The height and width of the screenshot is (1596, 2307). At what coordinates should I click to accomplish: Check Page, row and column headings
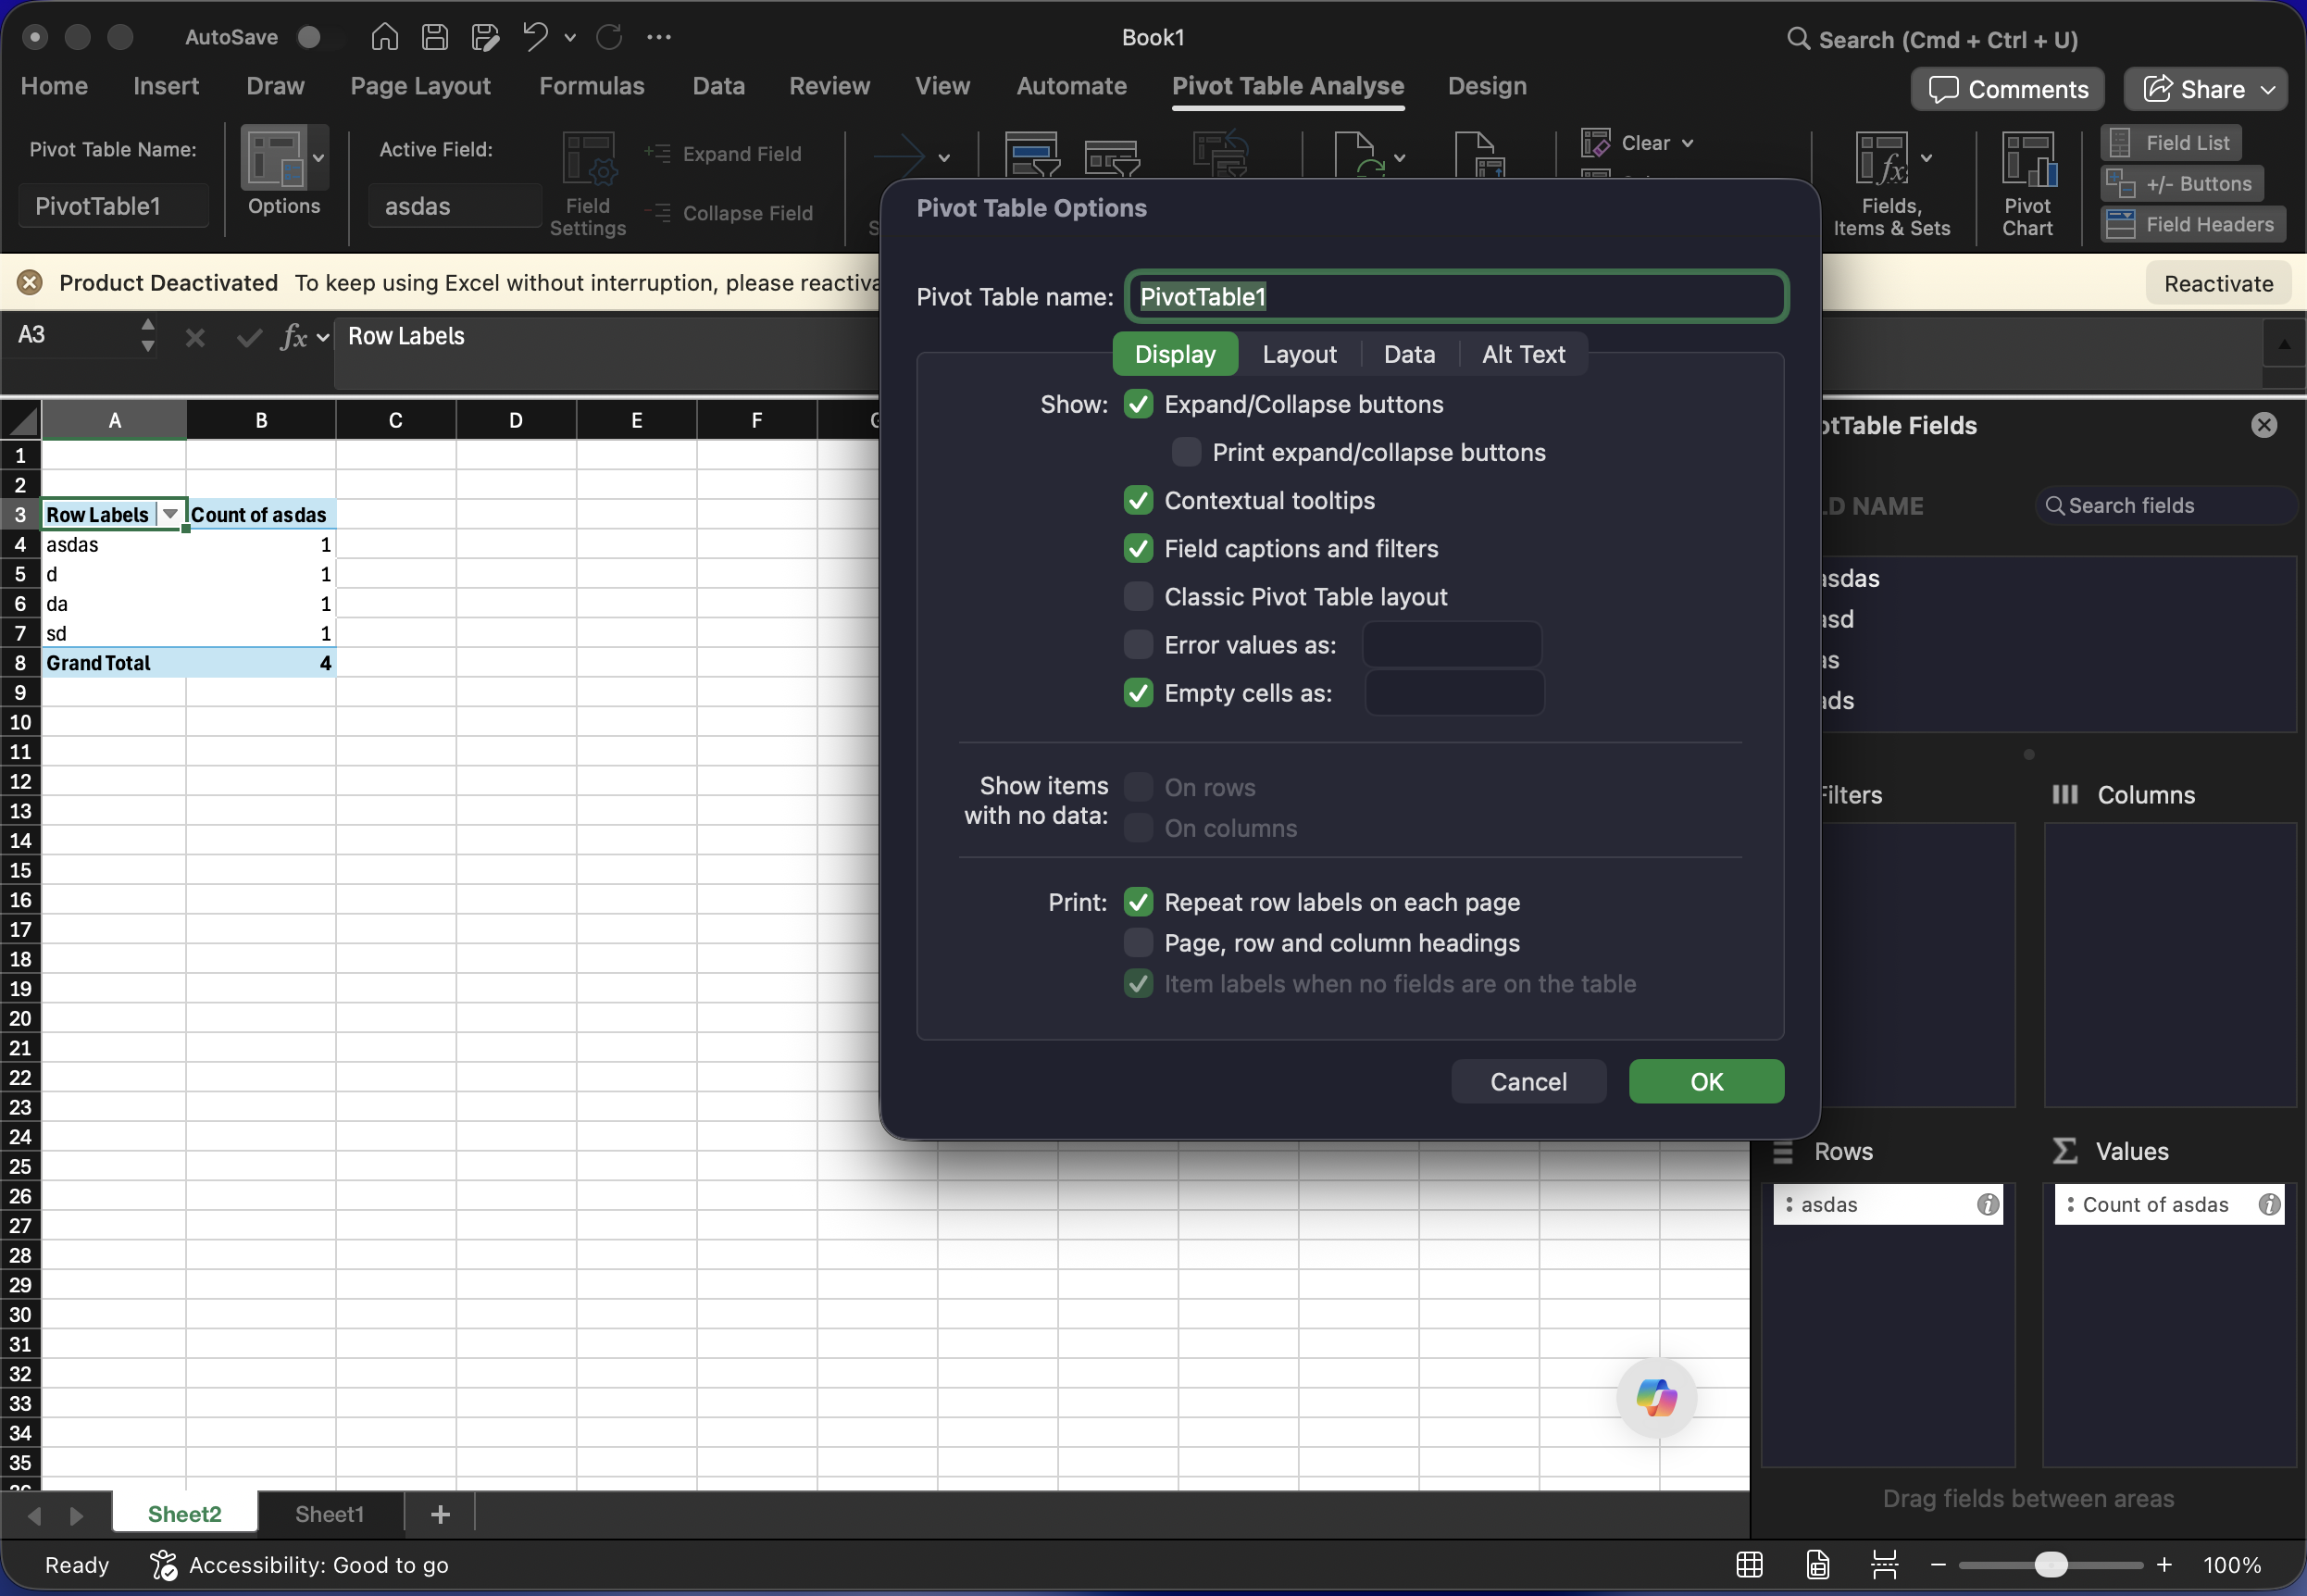point(1138,942)
